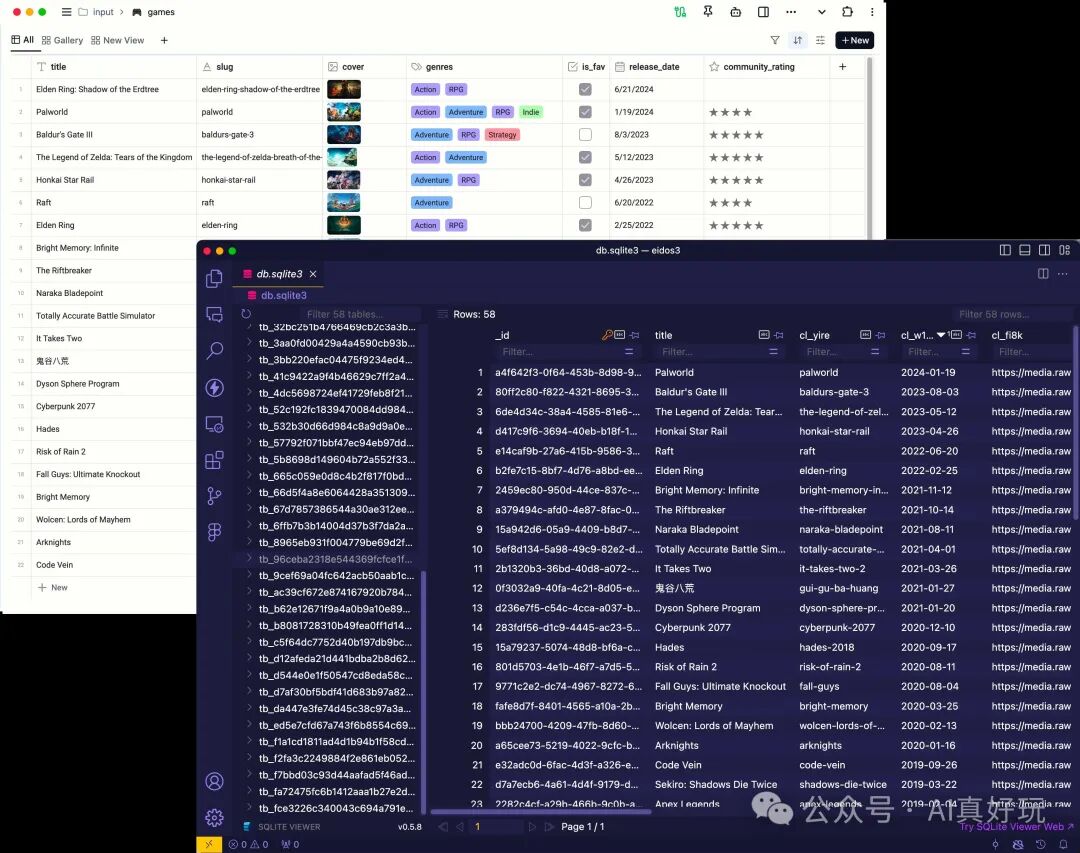Add a new row at table bottom
This screenshot has height=853, width=1080.
[53, 588]
